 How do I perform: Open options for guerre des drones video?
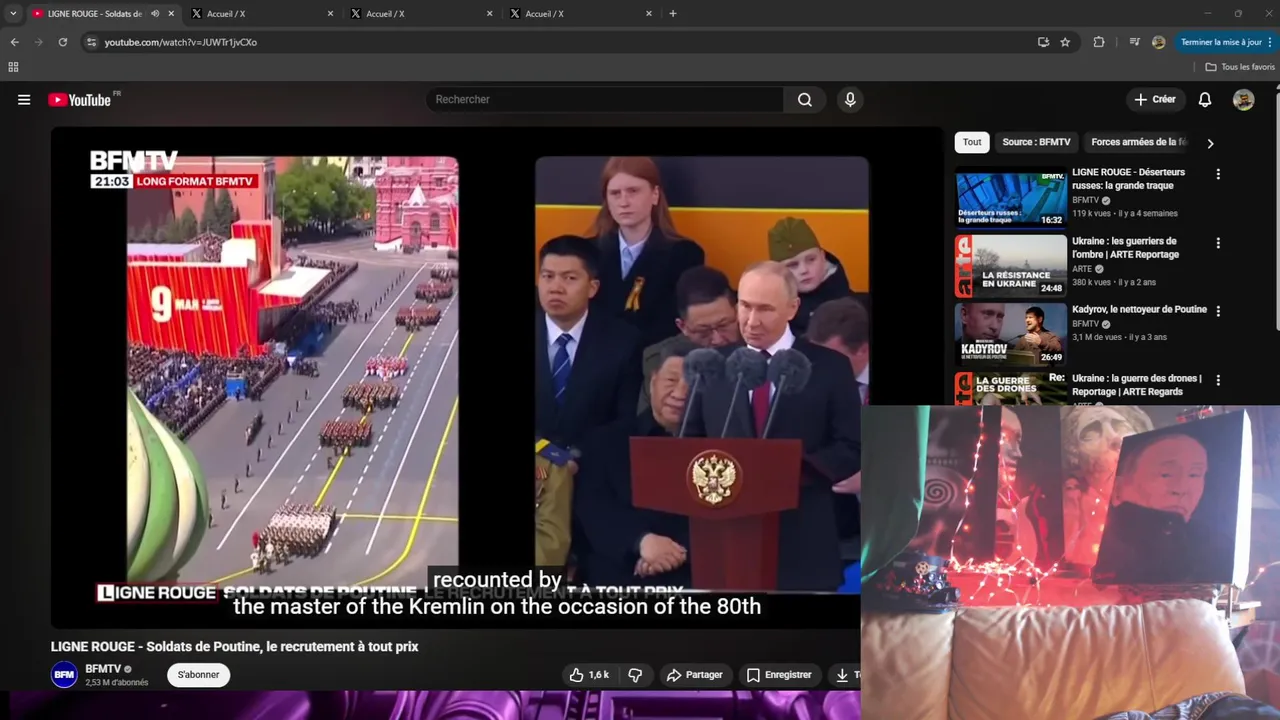1218,380
